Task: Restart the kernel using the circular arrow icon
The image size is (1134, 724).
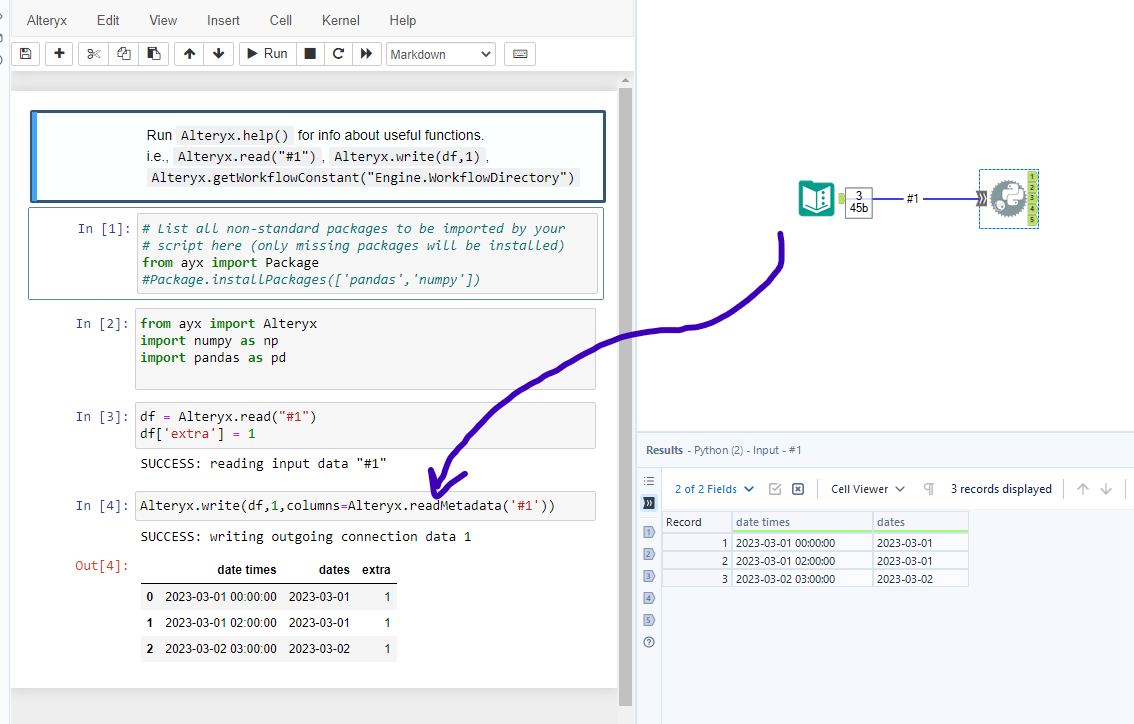Action: click(338, 54)
